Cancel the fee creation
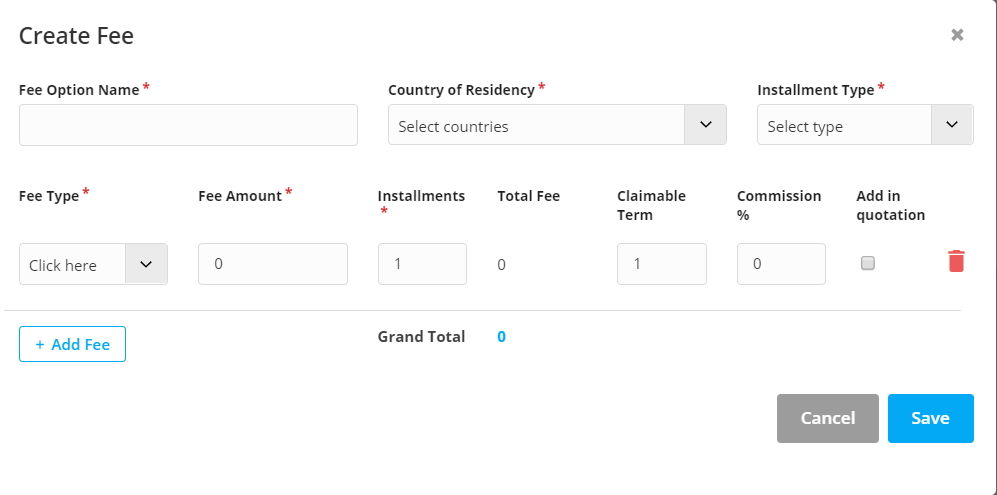 point(827,418)
